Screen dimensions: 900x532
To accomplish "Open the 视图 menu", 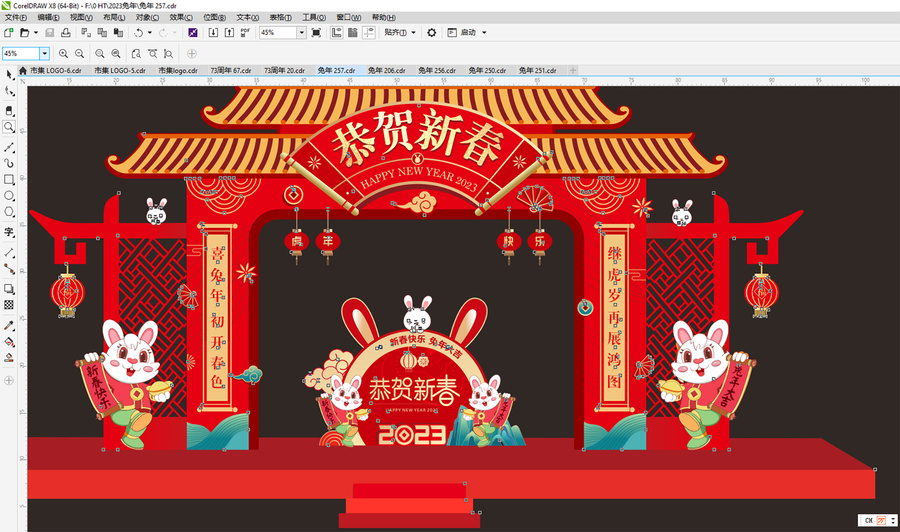I will [81, 17].
